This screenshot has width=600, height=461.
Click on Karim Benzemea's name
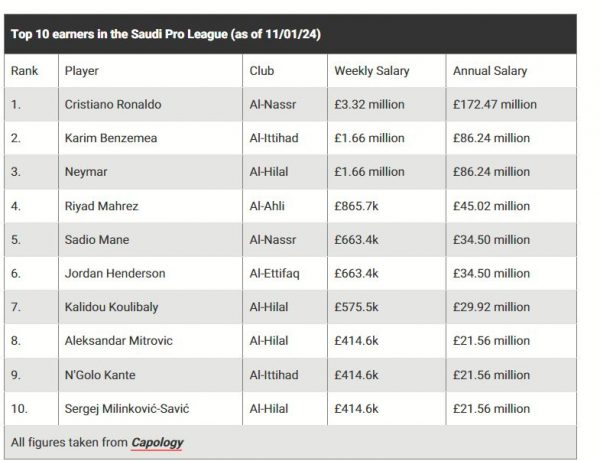pos(111,139)
